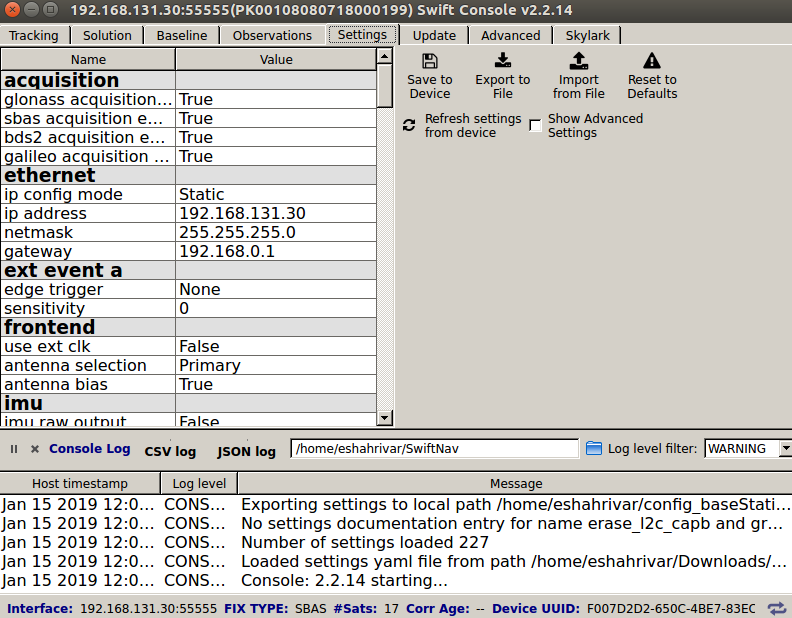The height and width of the screenshot is (618, 792).
Task: Click the Reset to Defaults warning icon
Action: coord(652,61)
